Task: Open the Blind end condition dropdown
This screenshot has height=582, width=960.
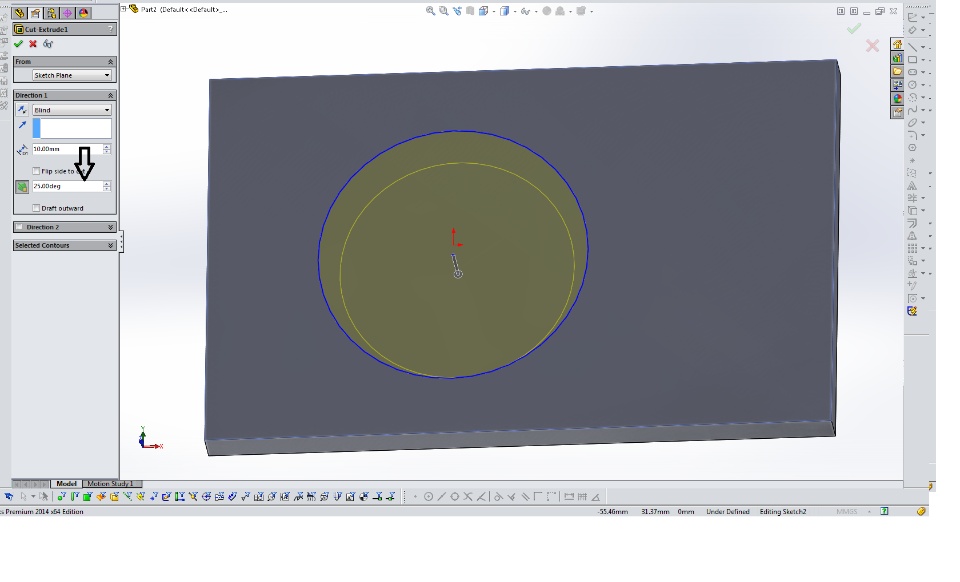Action: (72, 110)
